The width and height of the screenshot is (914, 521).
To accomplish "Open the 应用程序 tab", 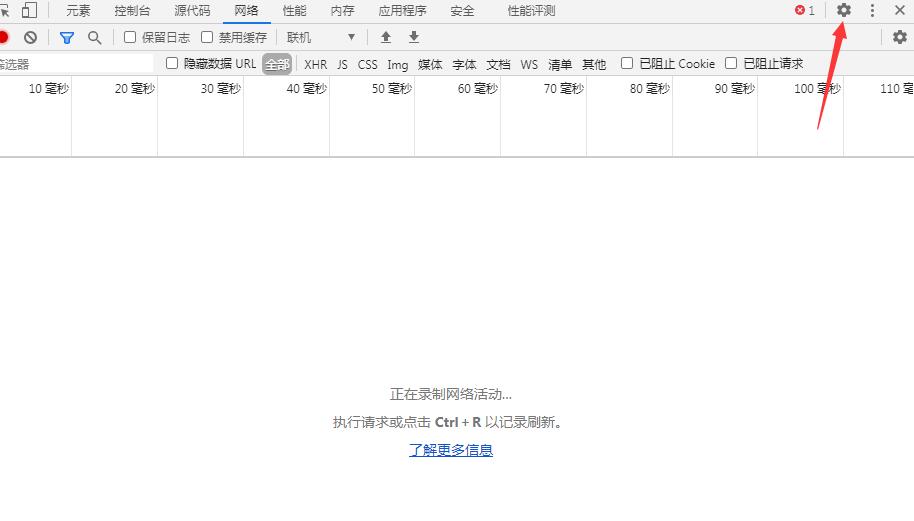I will pos(402,11).
